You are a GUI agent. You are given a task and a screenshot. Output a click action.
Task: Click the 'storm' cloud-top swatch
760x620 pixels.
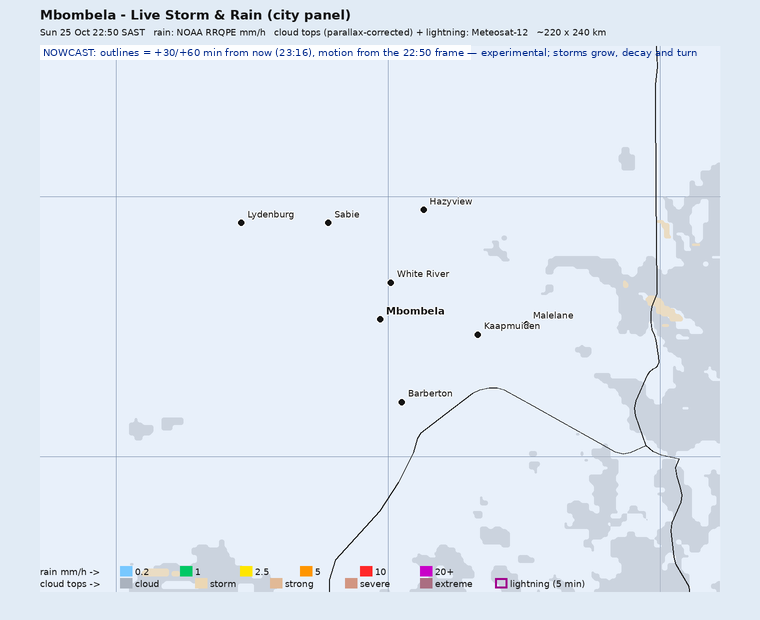pyautogui.click(x=201, y=583)
